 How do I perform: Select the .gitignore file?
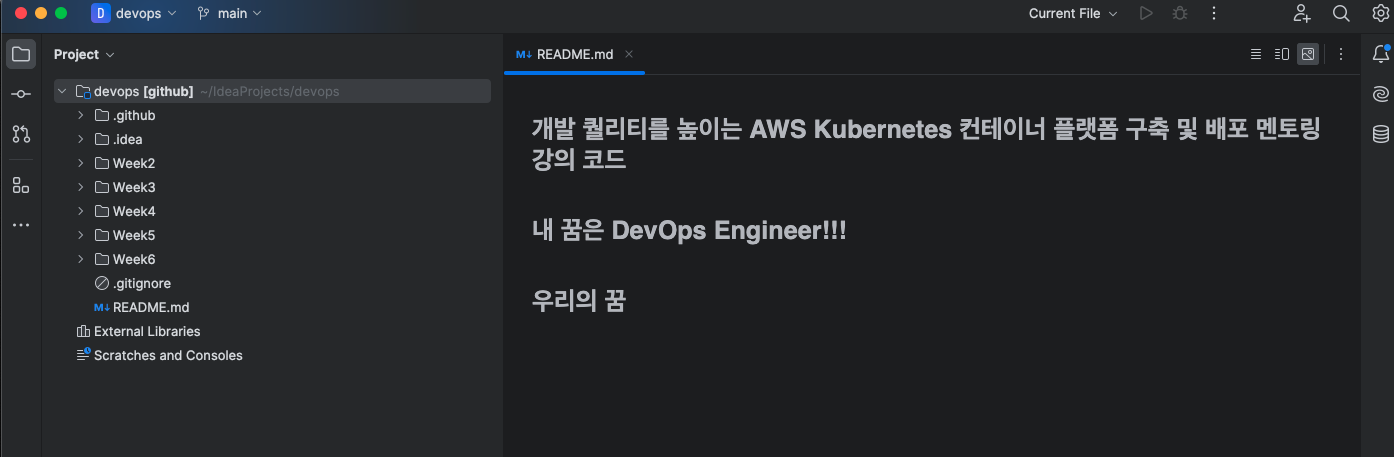click(x=142, y=283)
